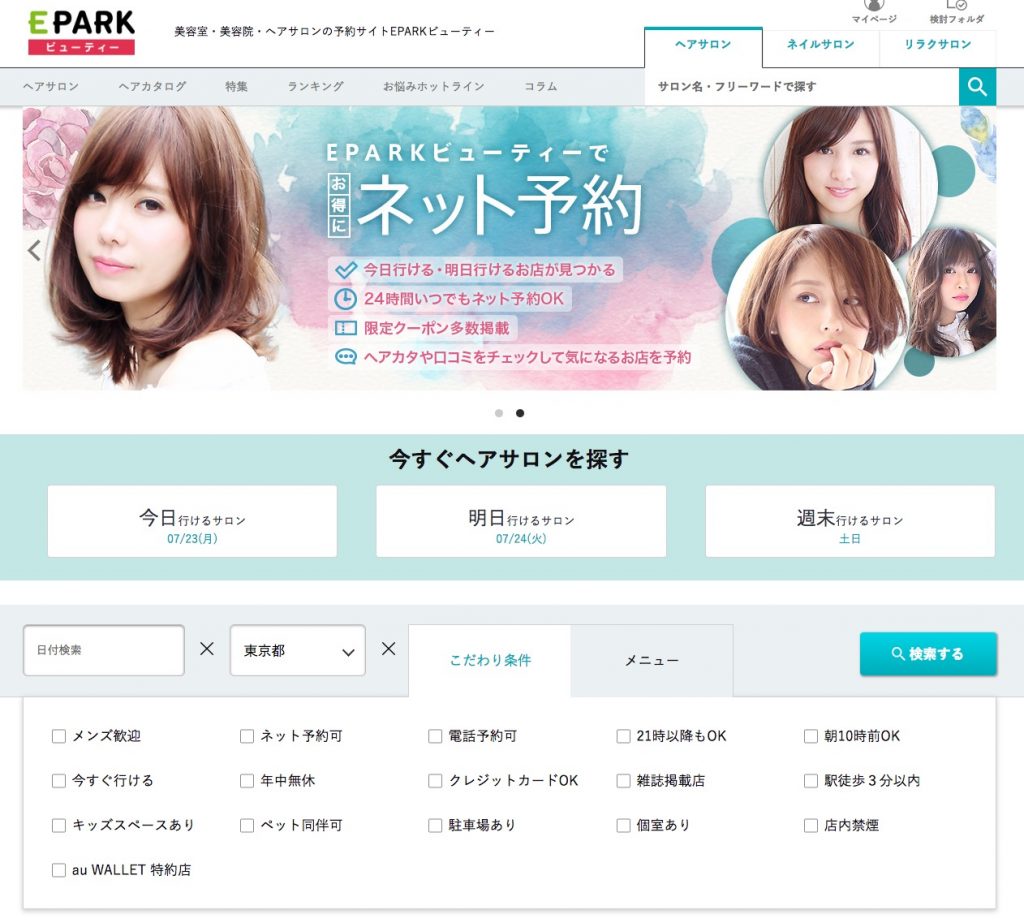This screenshot has width=1024, height=923.
Task: Open ヘアカタログ navigation item
Action: pyautogui.click(x=152, y=86)
